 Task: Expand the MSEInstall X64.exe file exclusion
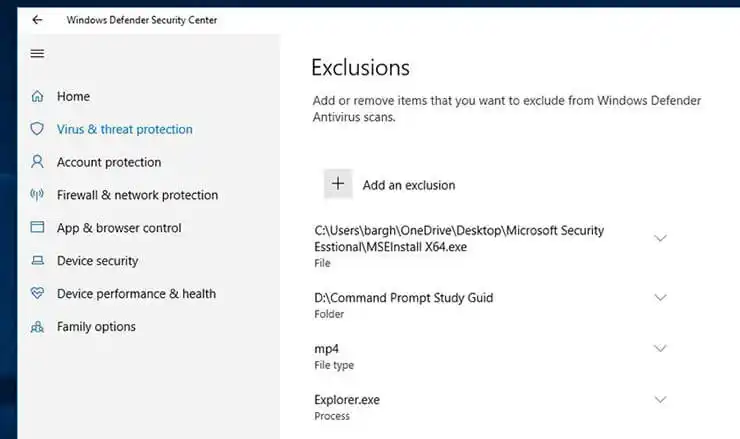click(660, 238)
